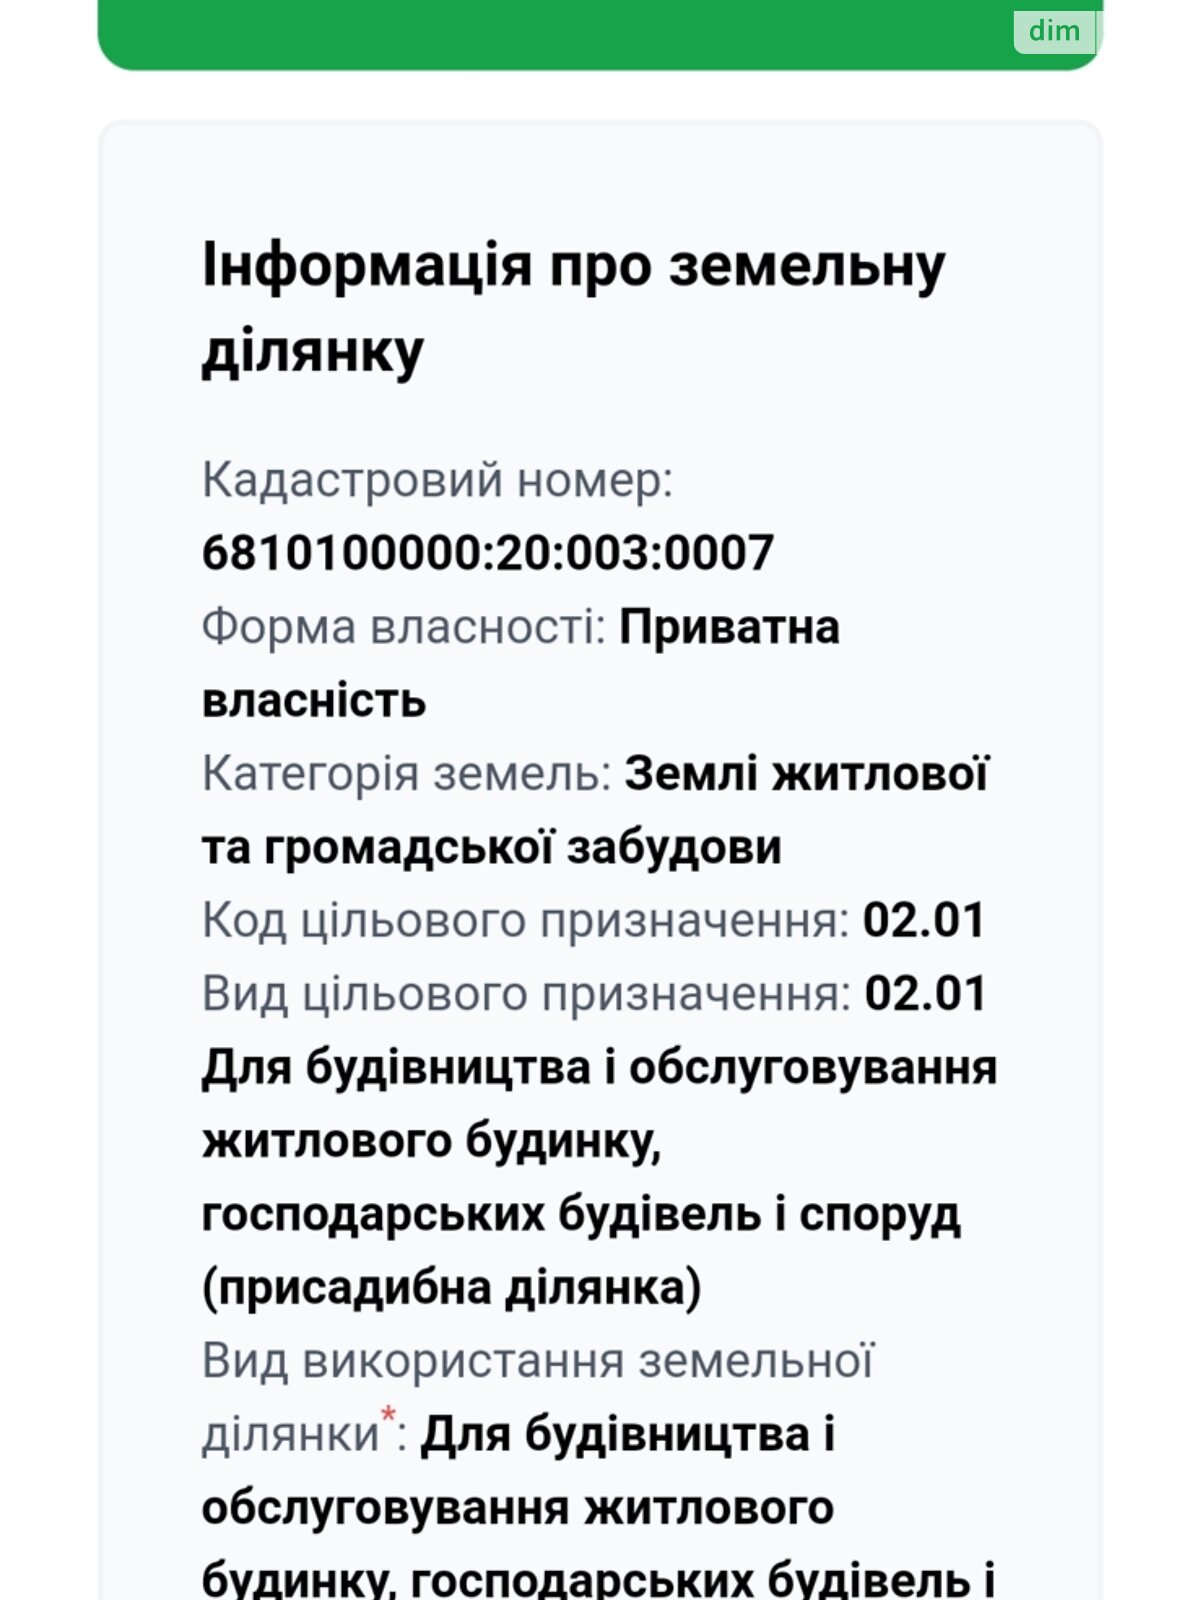Click 02.01 next to Вид цільового призначення

pos(925,994)
